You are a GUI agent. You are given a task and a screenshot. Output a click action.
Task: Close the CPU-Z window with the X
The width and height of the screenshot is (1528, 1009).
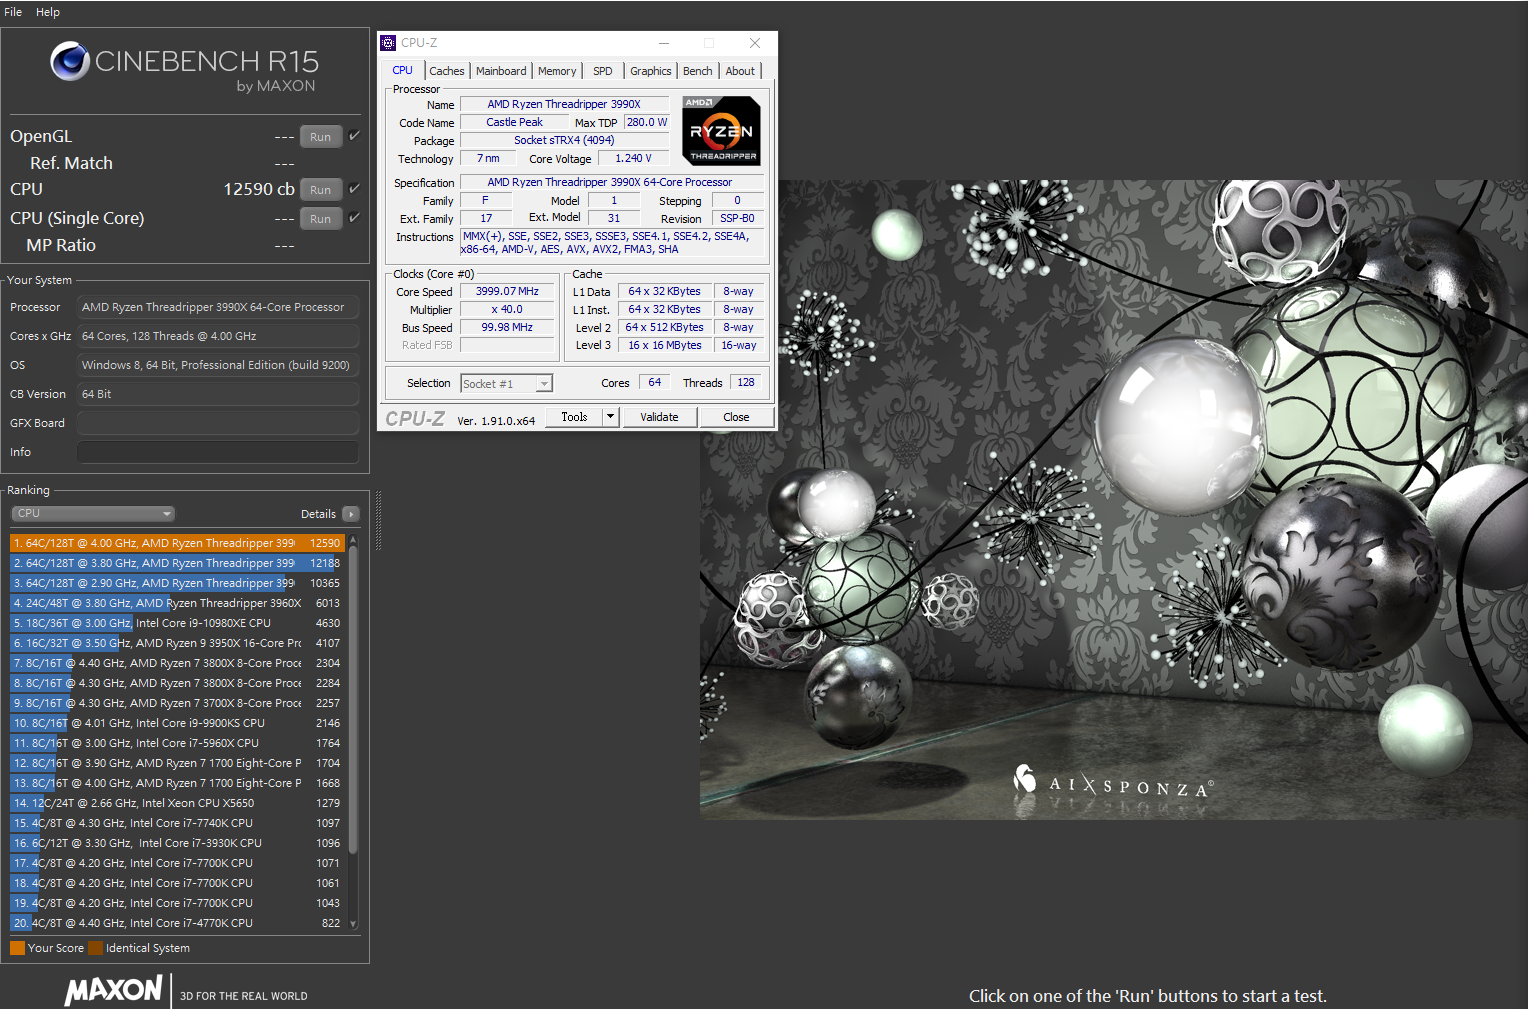tap(755, 43)
